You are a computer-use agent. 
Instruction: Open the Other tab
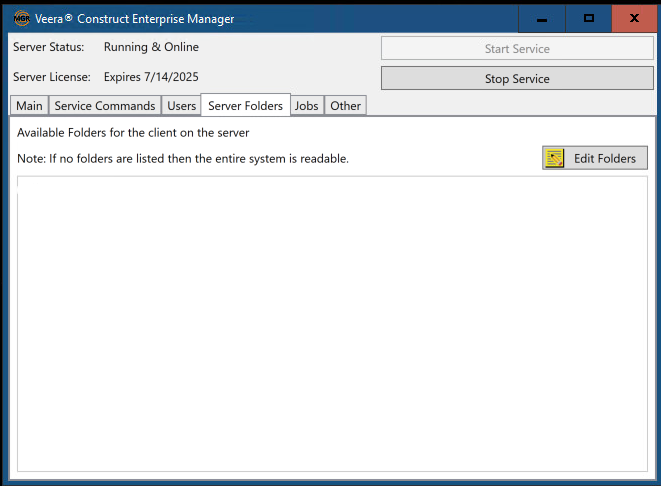[x=345, y=105]
